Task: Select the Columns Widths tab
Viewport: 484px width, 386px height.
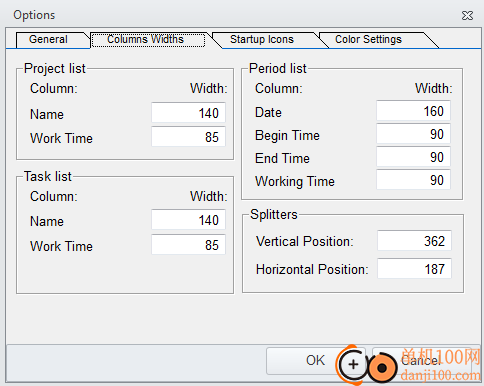Action: (x=148, y=40)
